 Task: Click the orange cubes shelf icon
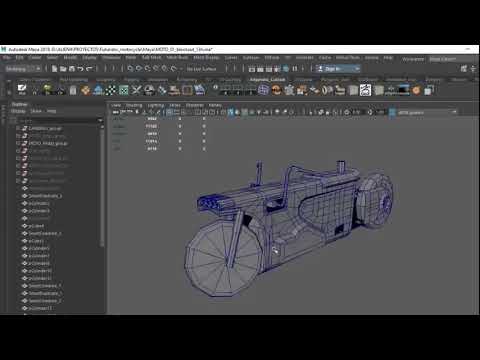pos(85,89)
